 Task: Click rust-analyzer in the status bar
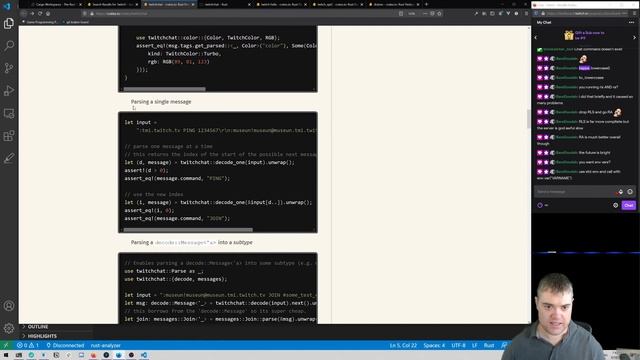click(106, 345)
